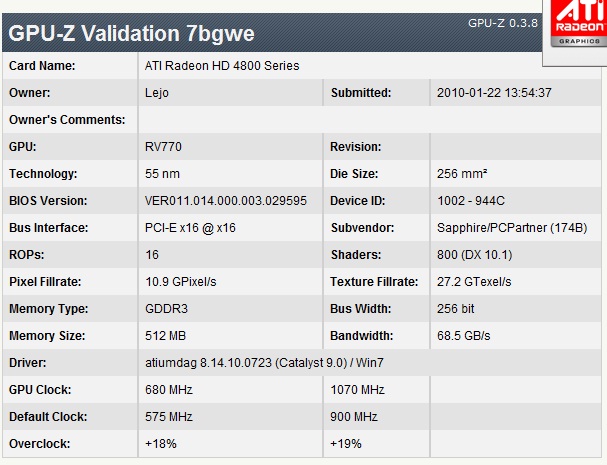This screenshot has height=465, width=607.
Task: Click the 800 (DX 10.1) shaders value
Action: click(x=475, y=255)
